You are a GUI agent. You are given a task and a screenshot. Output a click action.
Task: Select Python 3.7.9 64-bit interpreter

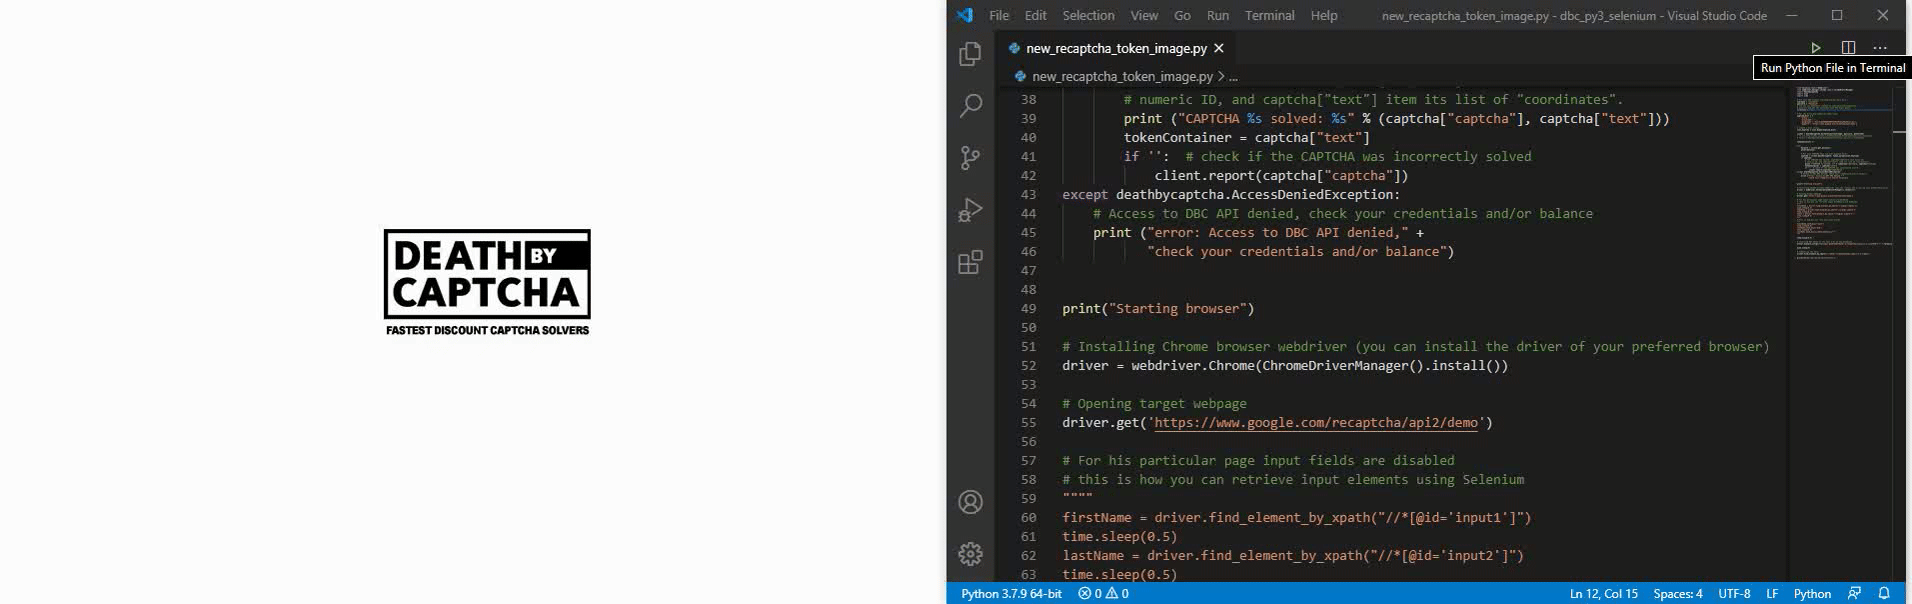tap(1011, 593)
